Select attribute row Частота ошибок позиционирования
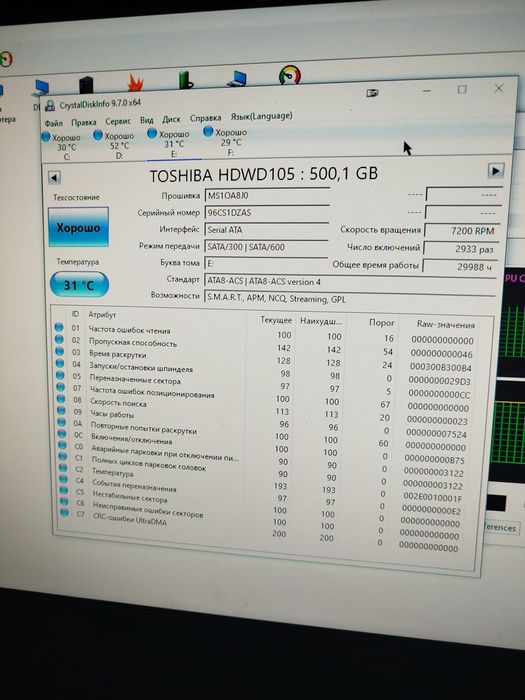This screenshot has height=700, width=525. (262, 396)
